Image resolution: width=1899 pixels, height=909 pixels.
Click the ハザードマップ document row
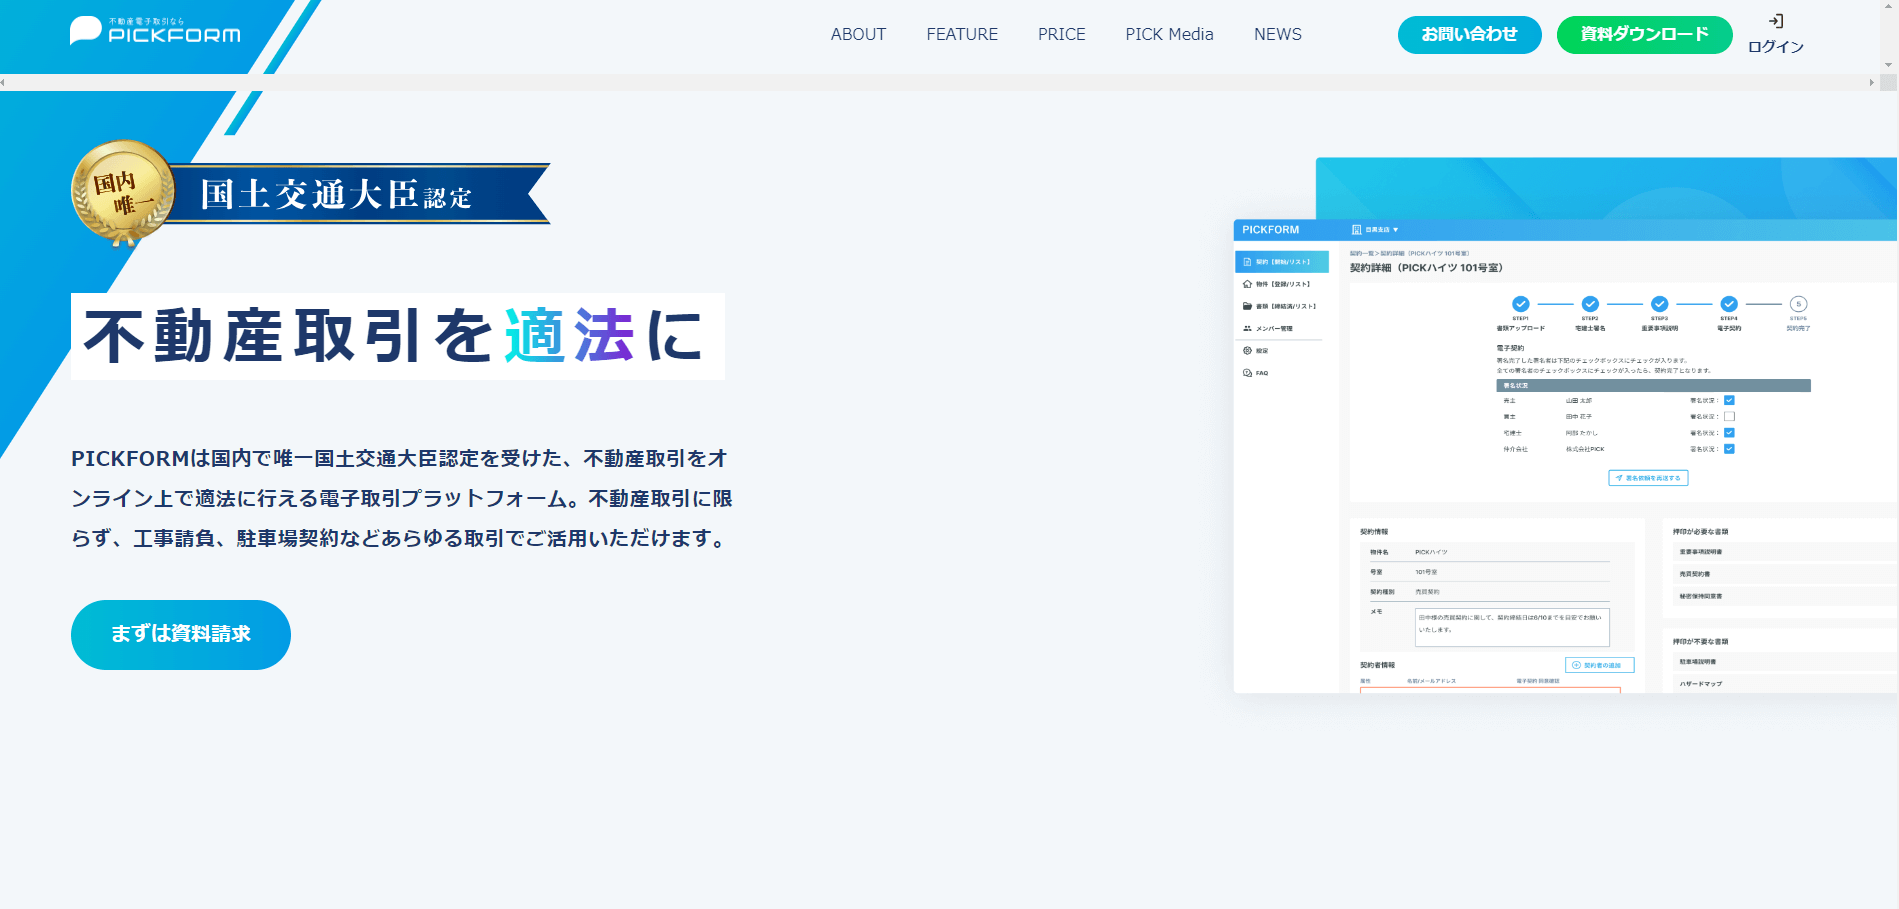[1785, 684]
